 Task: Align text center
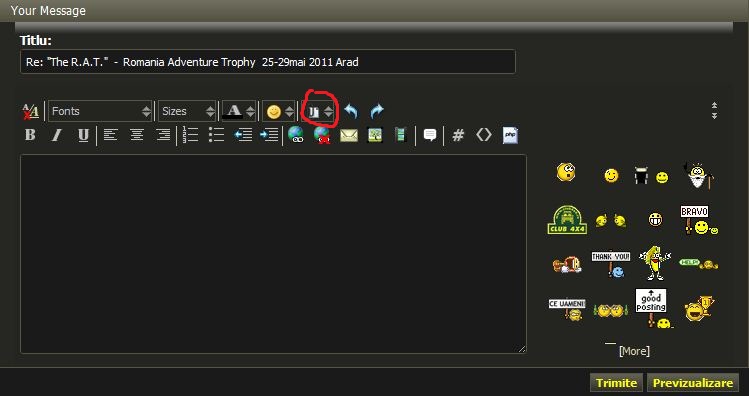[x=137, y=135]
